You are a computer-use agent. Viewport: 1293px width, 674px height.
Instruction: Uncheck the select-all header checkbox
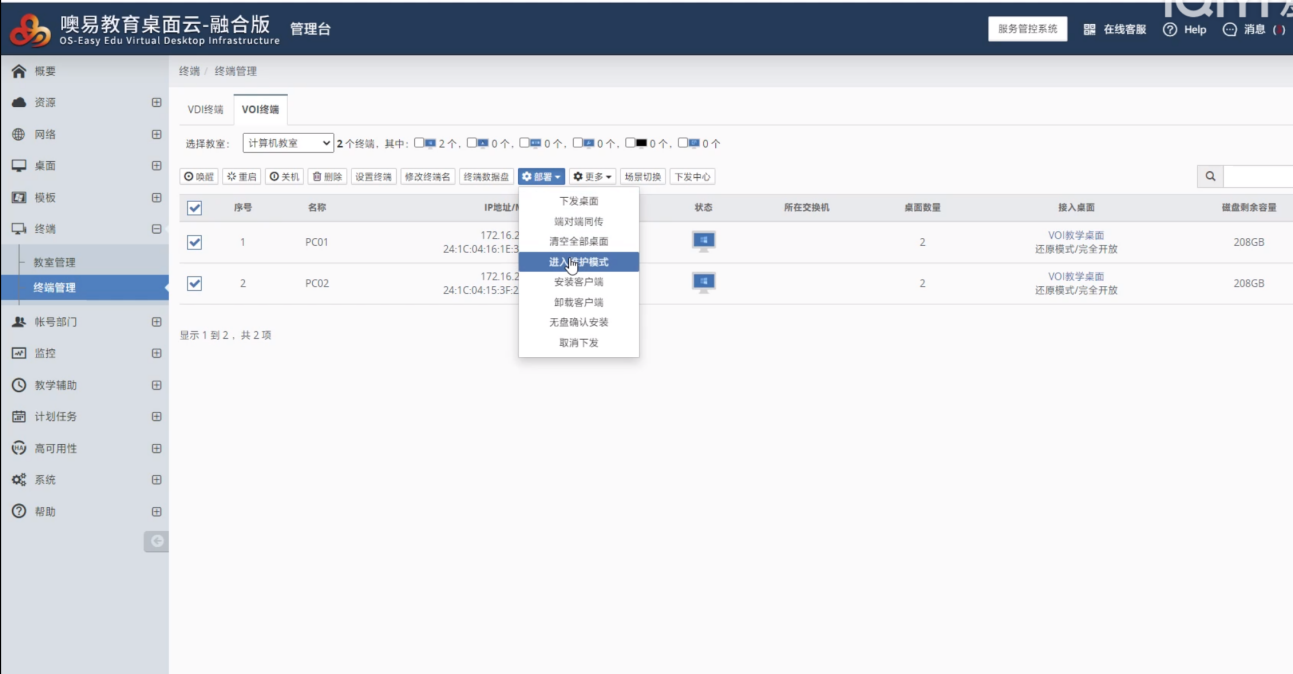(195, 208)
